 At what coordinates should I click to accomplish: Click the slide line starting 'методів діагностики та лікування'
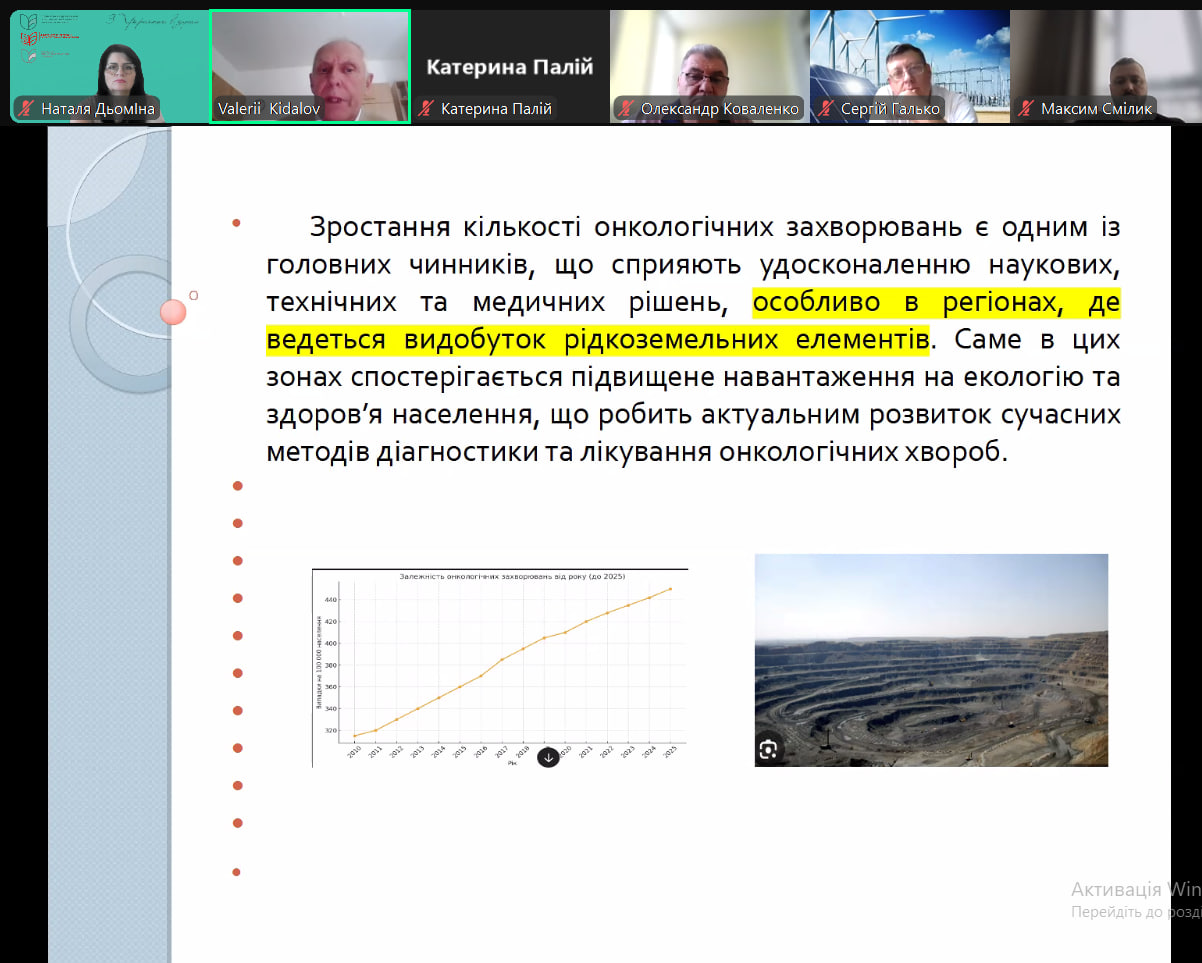tap(636, 452)
